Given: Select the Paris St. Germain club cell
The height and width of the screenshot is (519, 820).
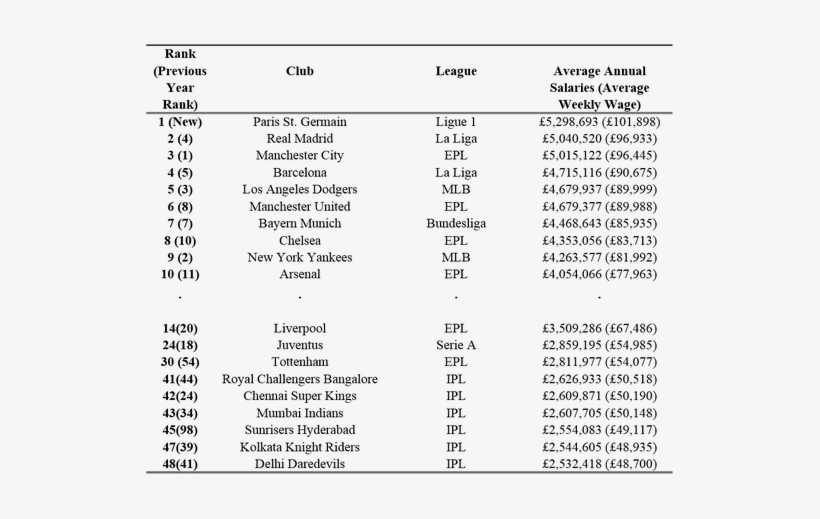Looking at the screenshot, I should 299,122.
